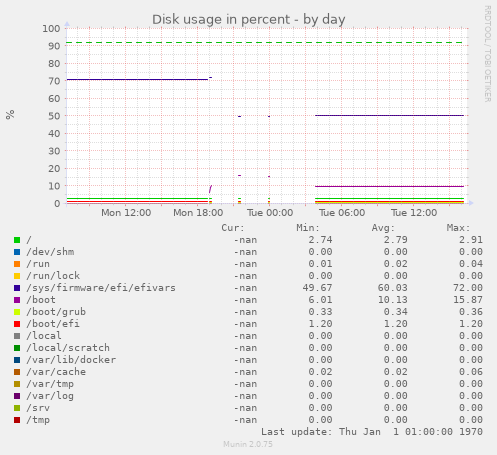Click the efivars line at 70 percent

pyautogui.click(x=137, y=79)
